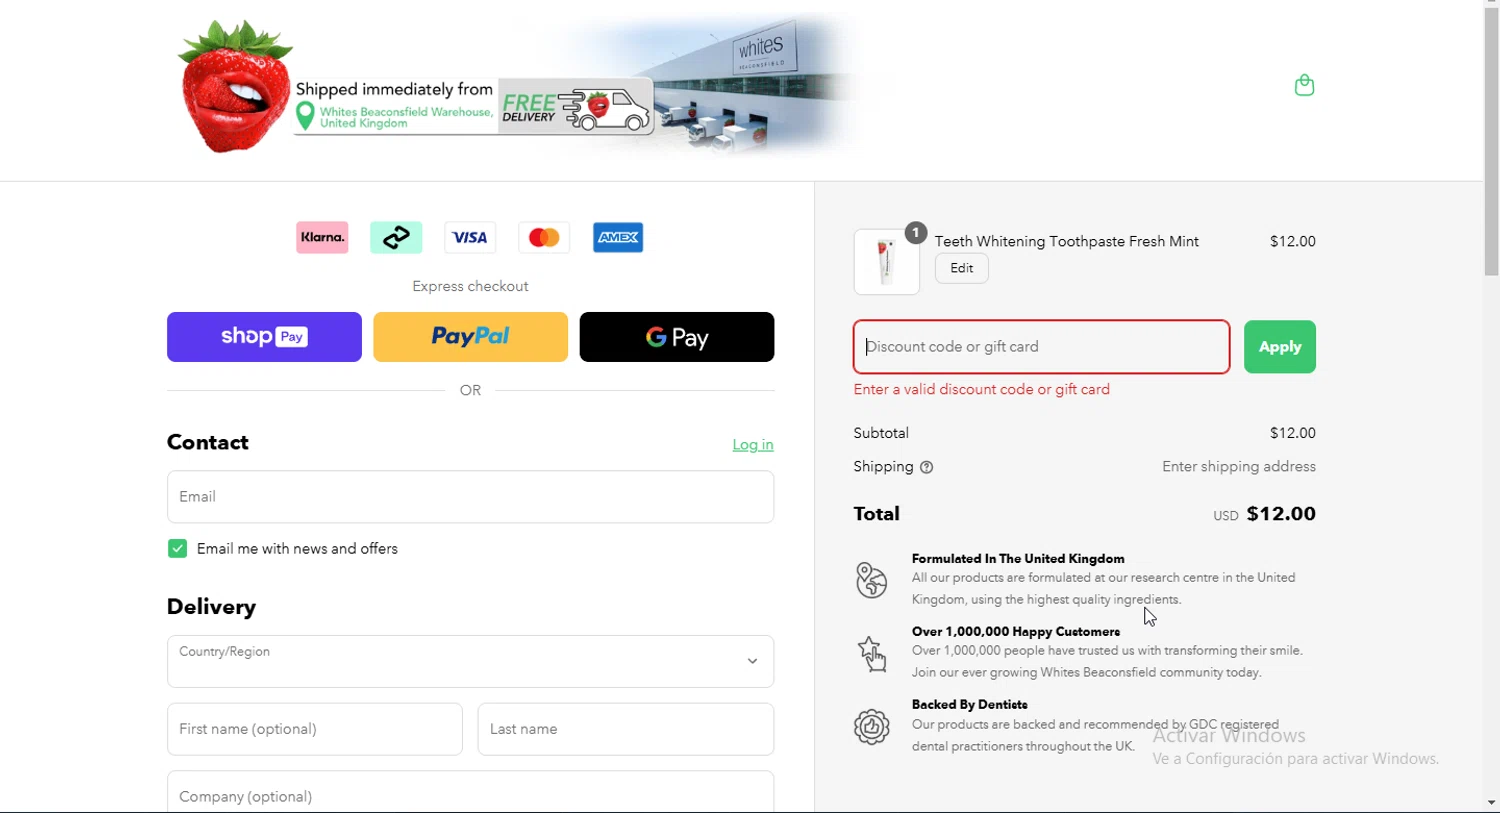Click the Teeth Whitening Toothpaste Fresh Mint title

pyautogui.click(x=1067, y=241)
